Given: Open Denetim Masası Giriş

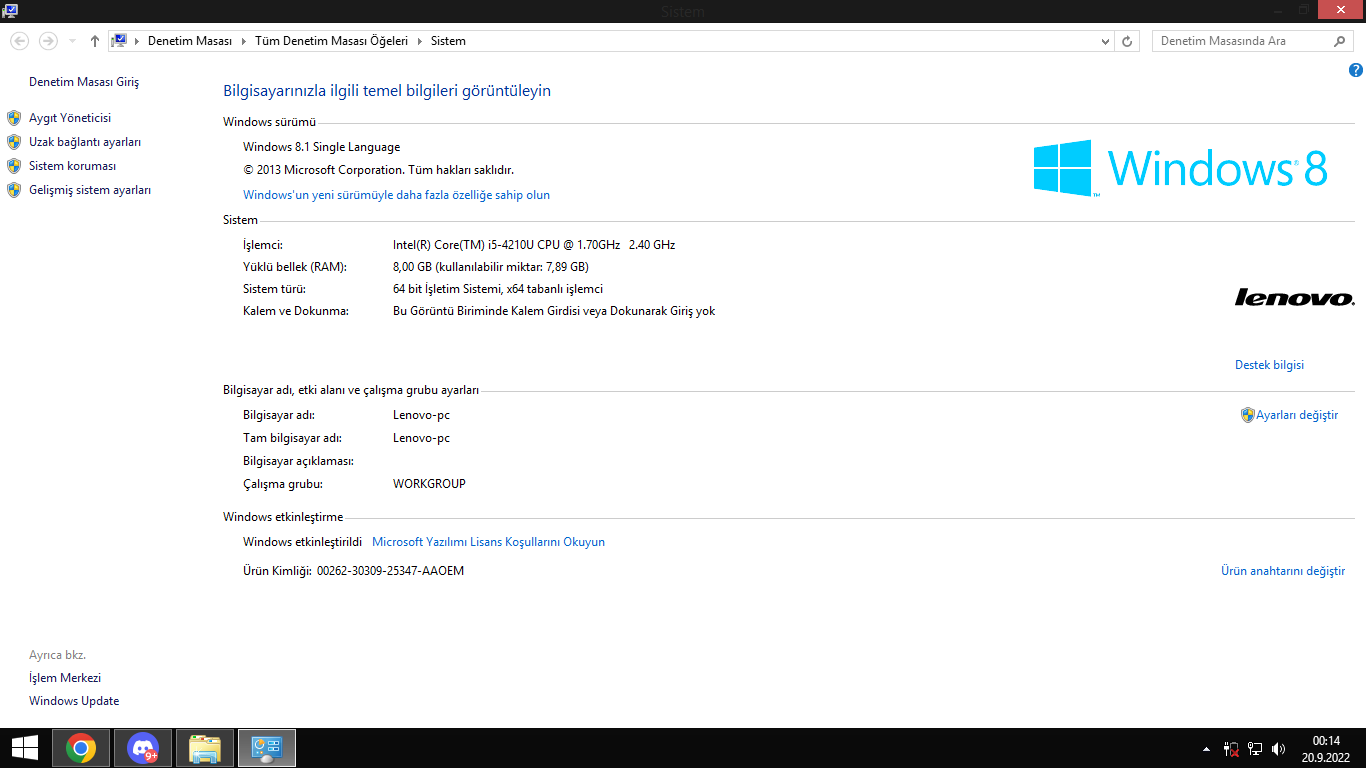Looking at the screenshot, I should point(84,82).
